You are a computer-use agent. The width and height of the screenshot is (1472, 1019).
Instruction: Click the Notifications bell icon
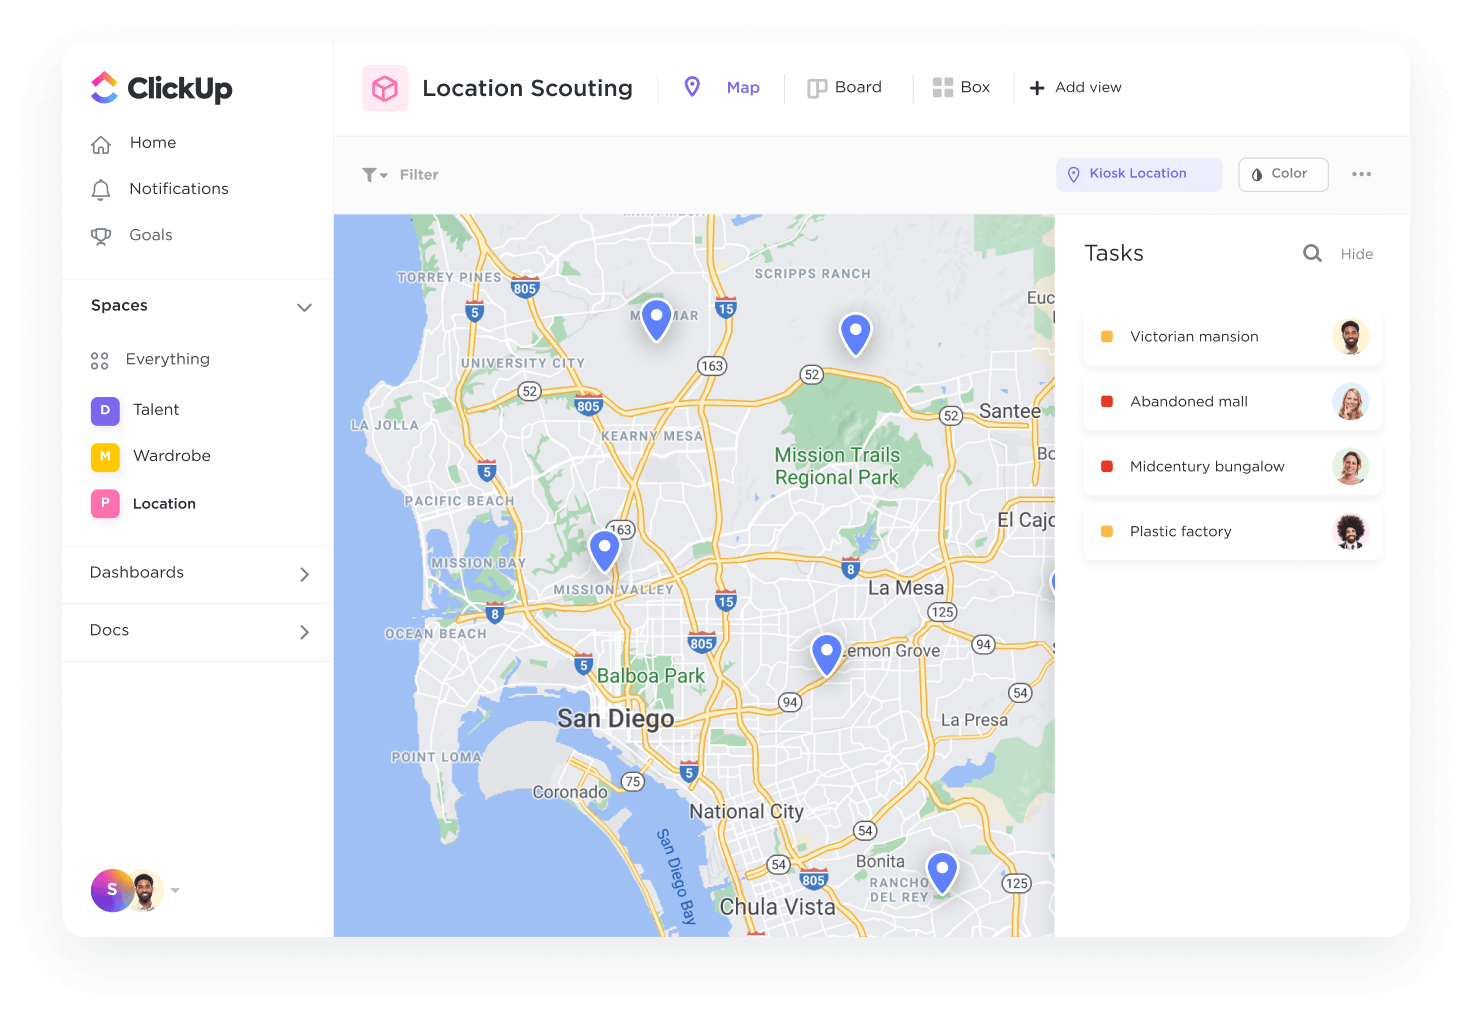coord(101,190)
